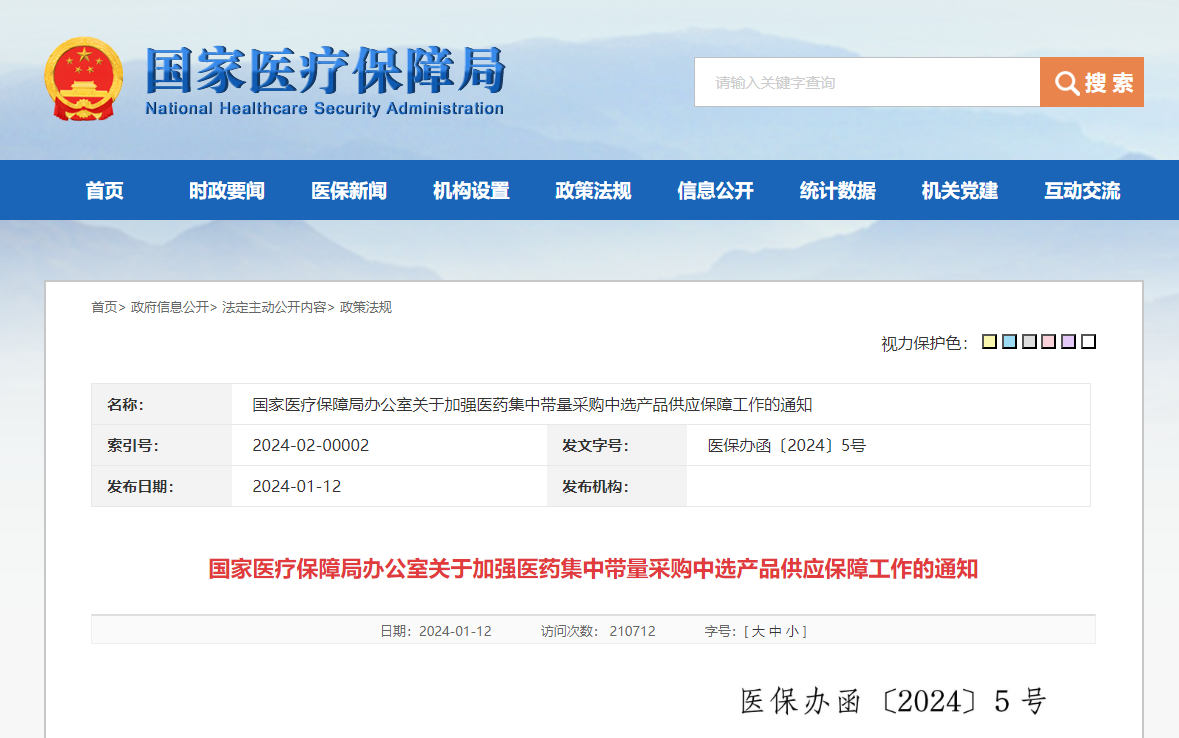Open 政策法规 breadcrumb link
Screen dimensions: 1179x738
[365, 307]
